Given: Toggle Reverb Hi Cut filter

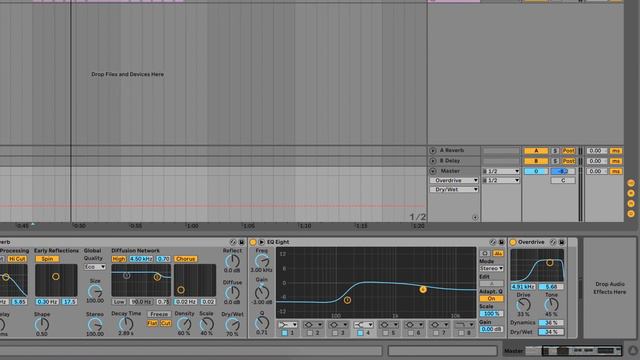Looking at the screenshot, I should [x=17, y=259].
